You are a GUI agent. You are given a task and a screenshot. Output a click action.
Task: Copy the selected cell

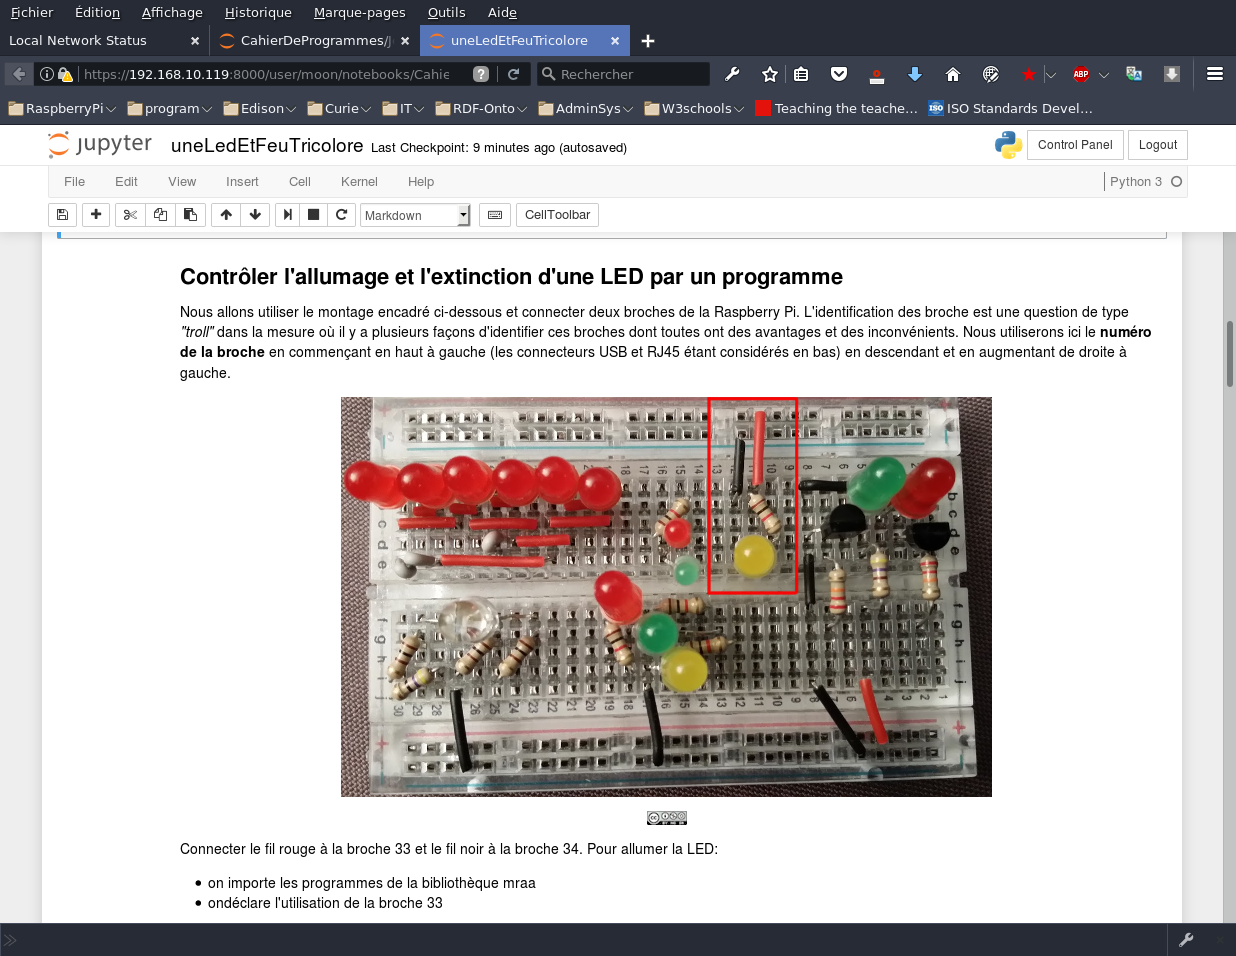pos(160,214)
